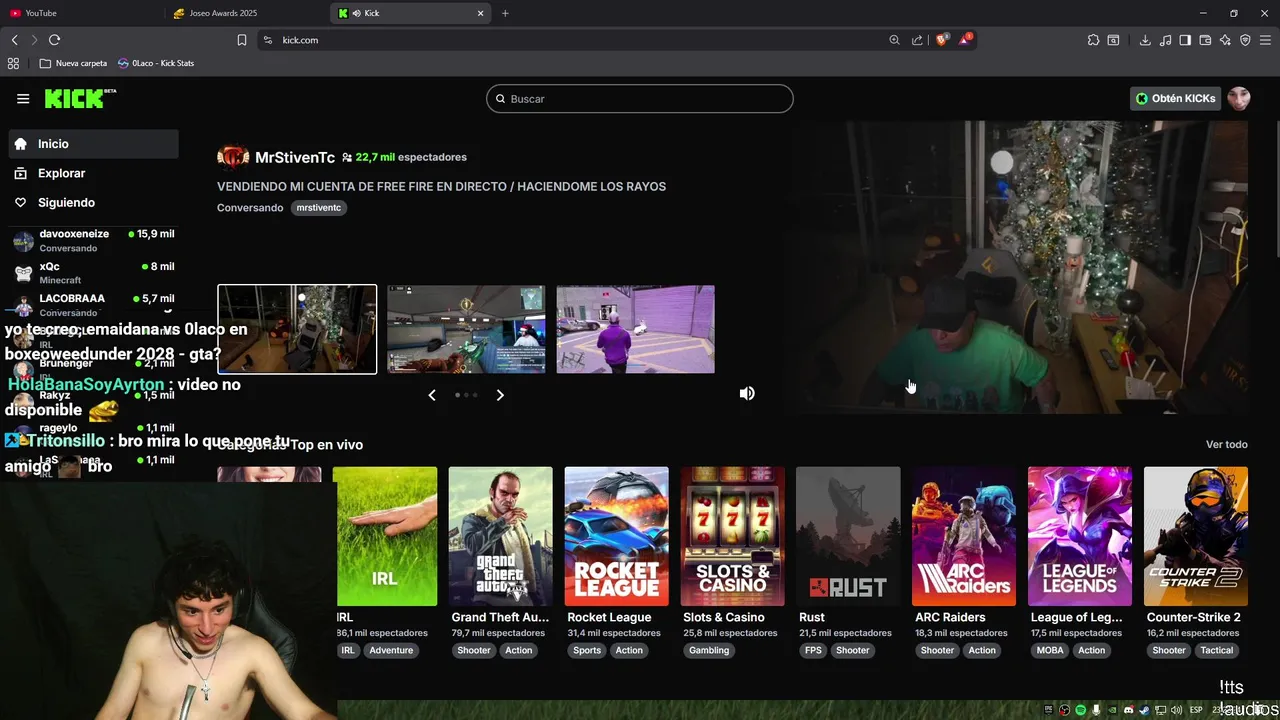This screenshot has height=720, width=1280.
Task: Open xQc channel in followed list
Action: [93, 273]
